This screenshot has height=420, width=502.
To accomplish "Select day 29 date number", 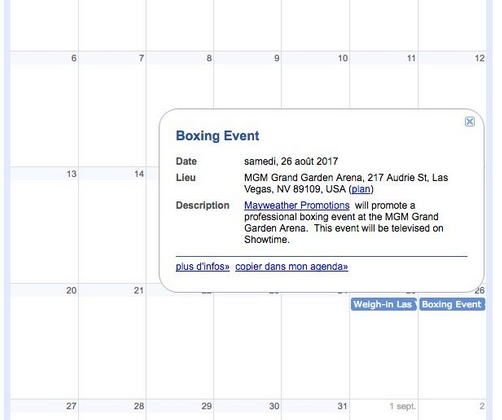I will point(206,406).
